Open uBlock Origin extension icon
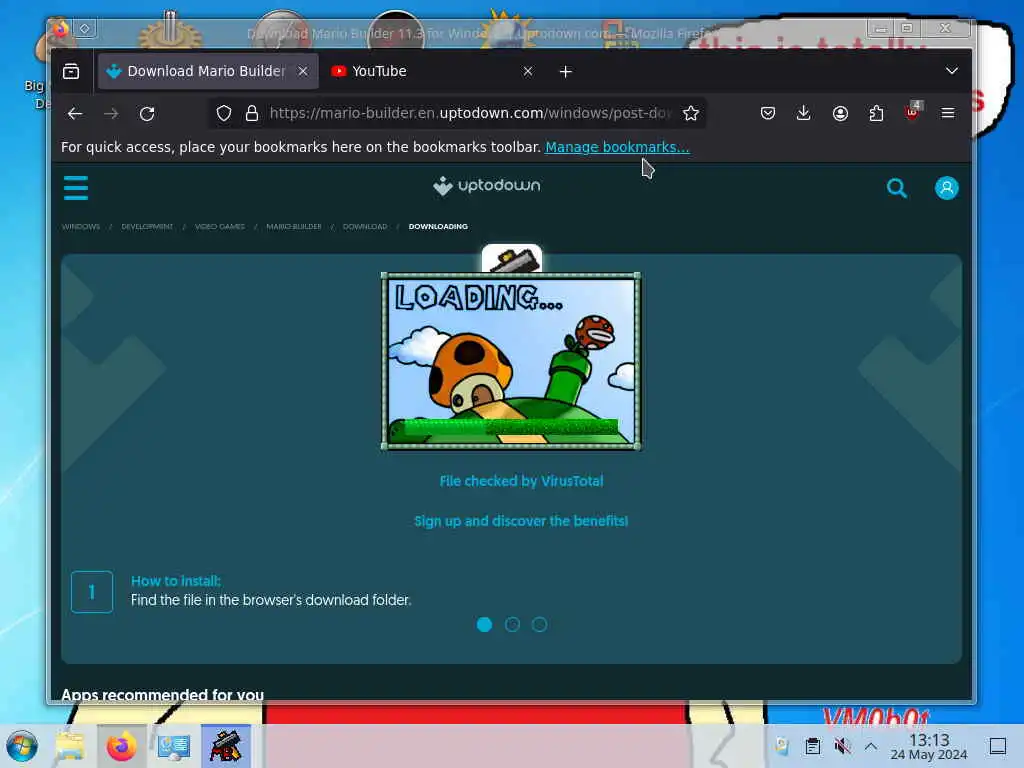The width and height of the screenshot is (1024, 768). pyautogui.click(x=913, y=112)
